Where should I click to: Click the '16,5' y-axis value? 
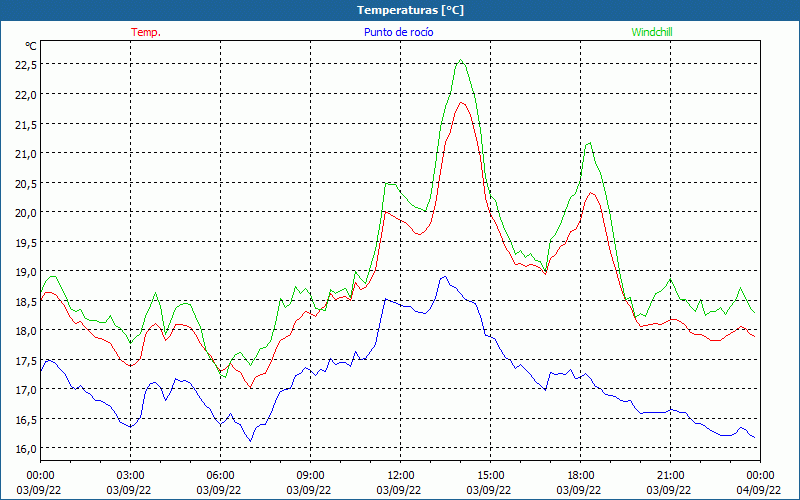pos(26,419)
